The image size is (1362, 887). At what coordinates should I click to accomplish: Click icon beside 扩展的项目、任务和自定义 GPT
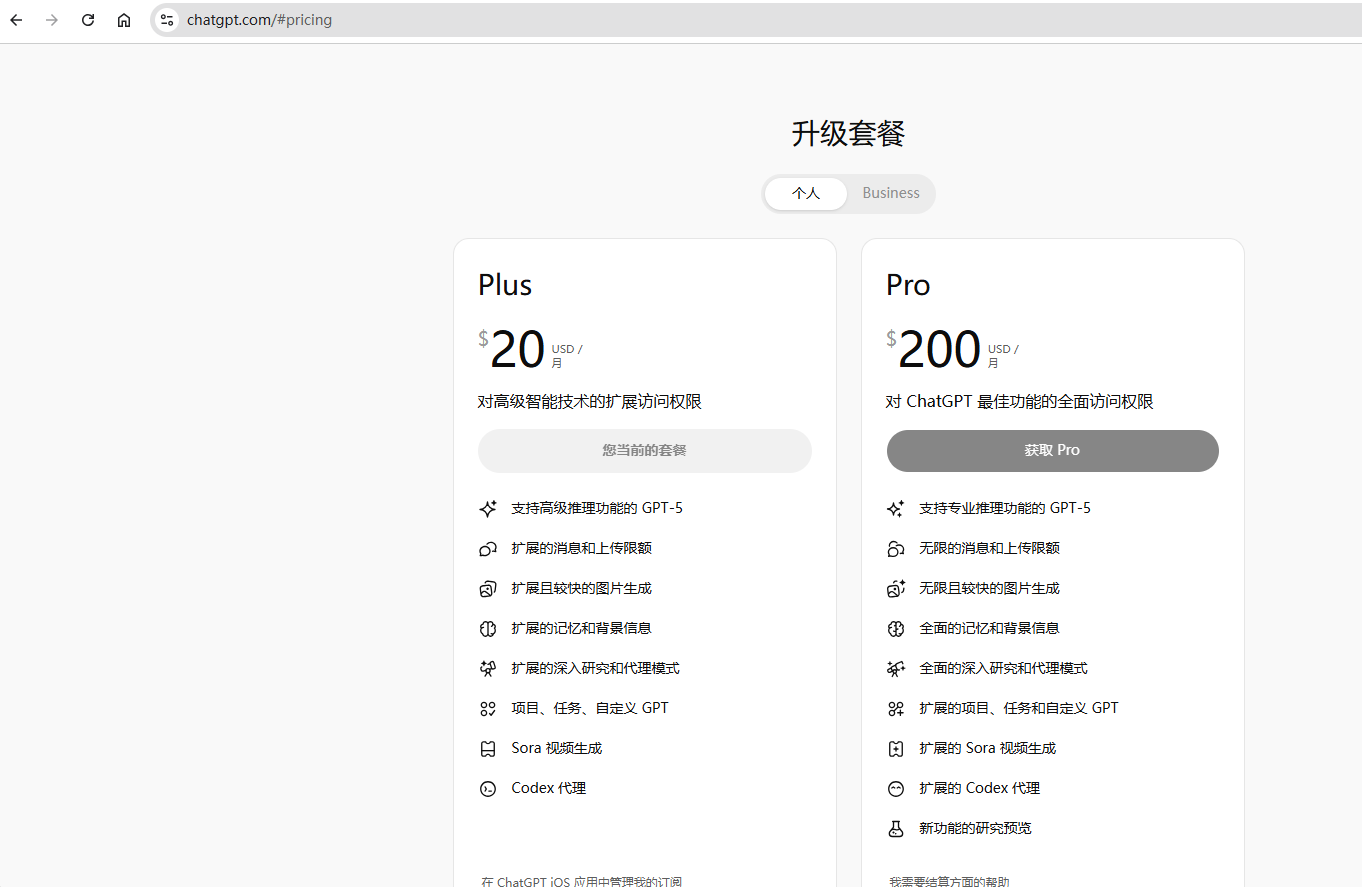[896, 709]
